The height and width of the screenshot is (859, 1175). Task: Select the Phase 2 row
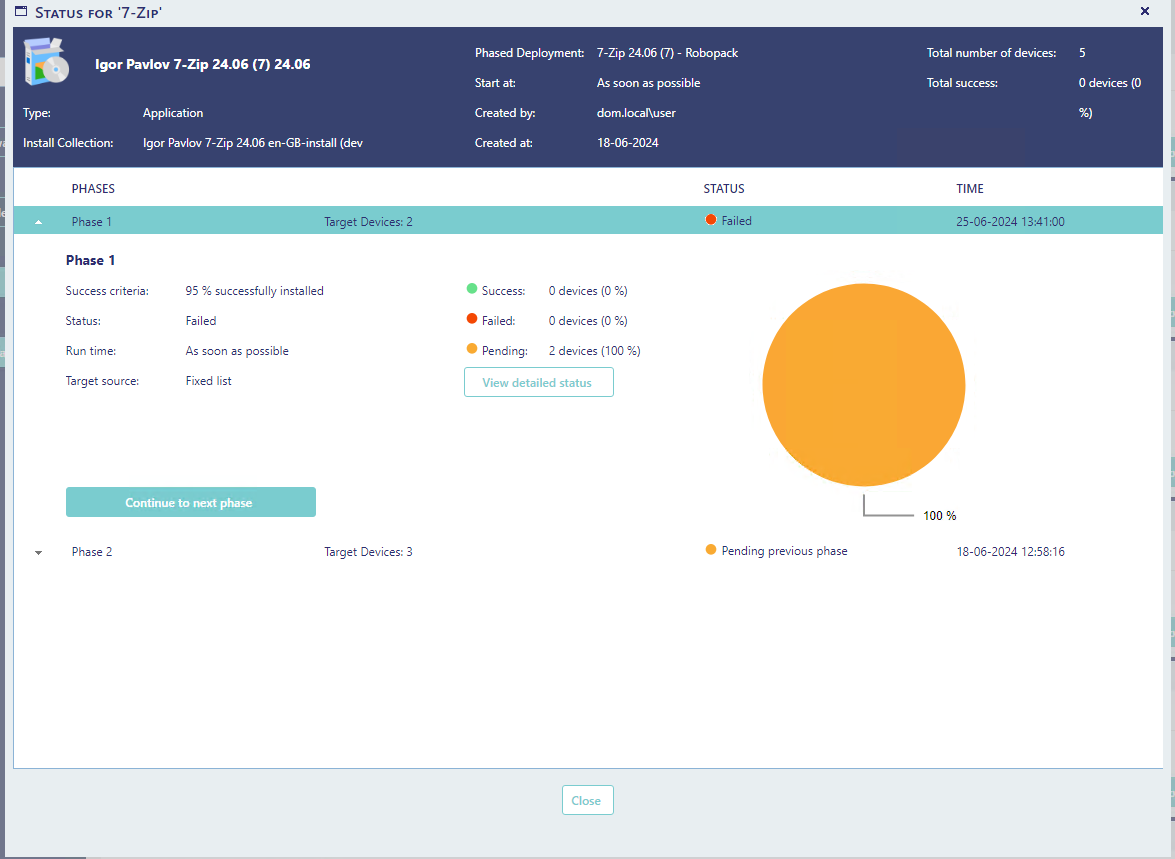pos(588,552)
